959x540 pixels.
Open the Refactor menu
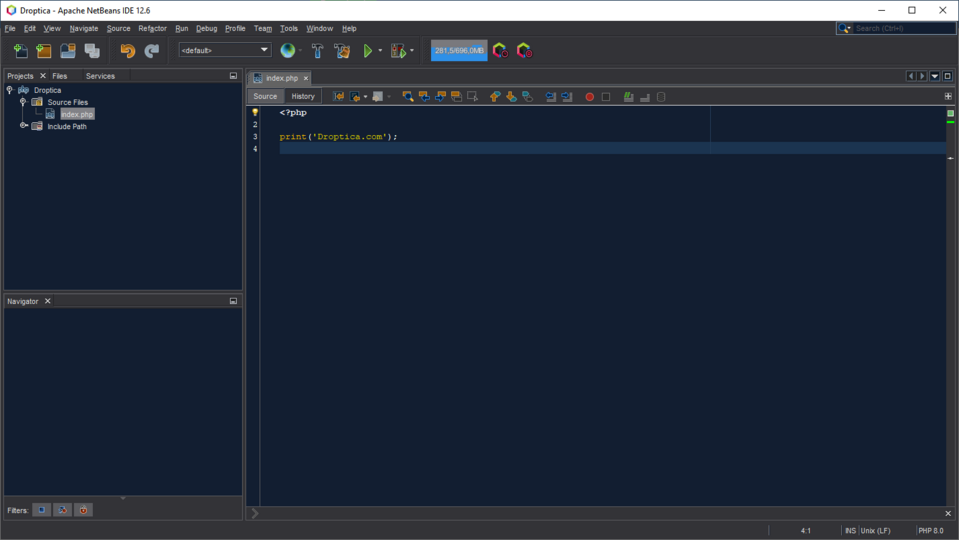(x=152, y=28)
